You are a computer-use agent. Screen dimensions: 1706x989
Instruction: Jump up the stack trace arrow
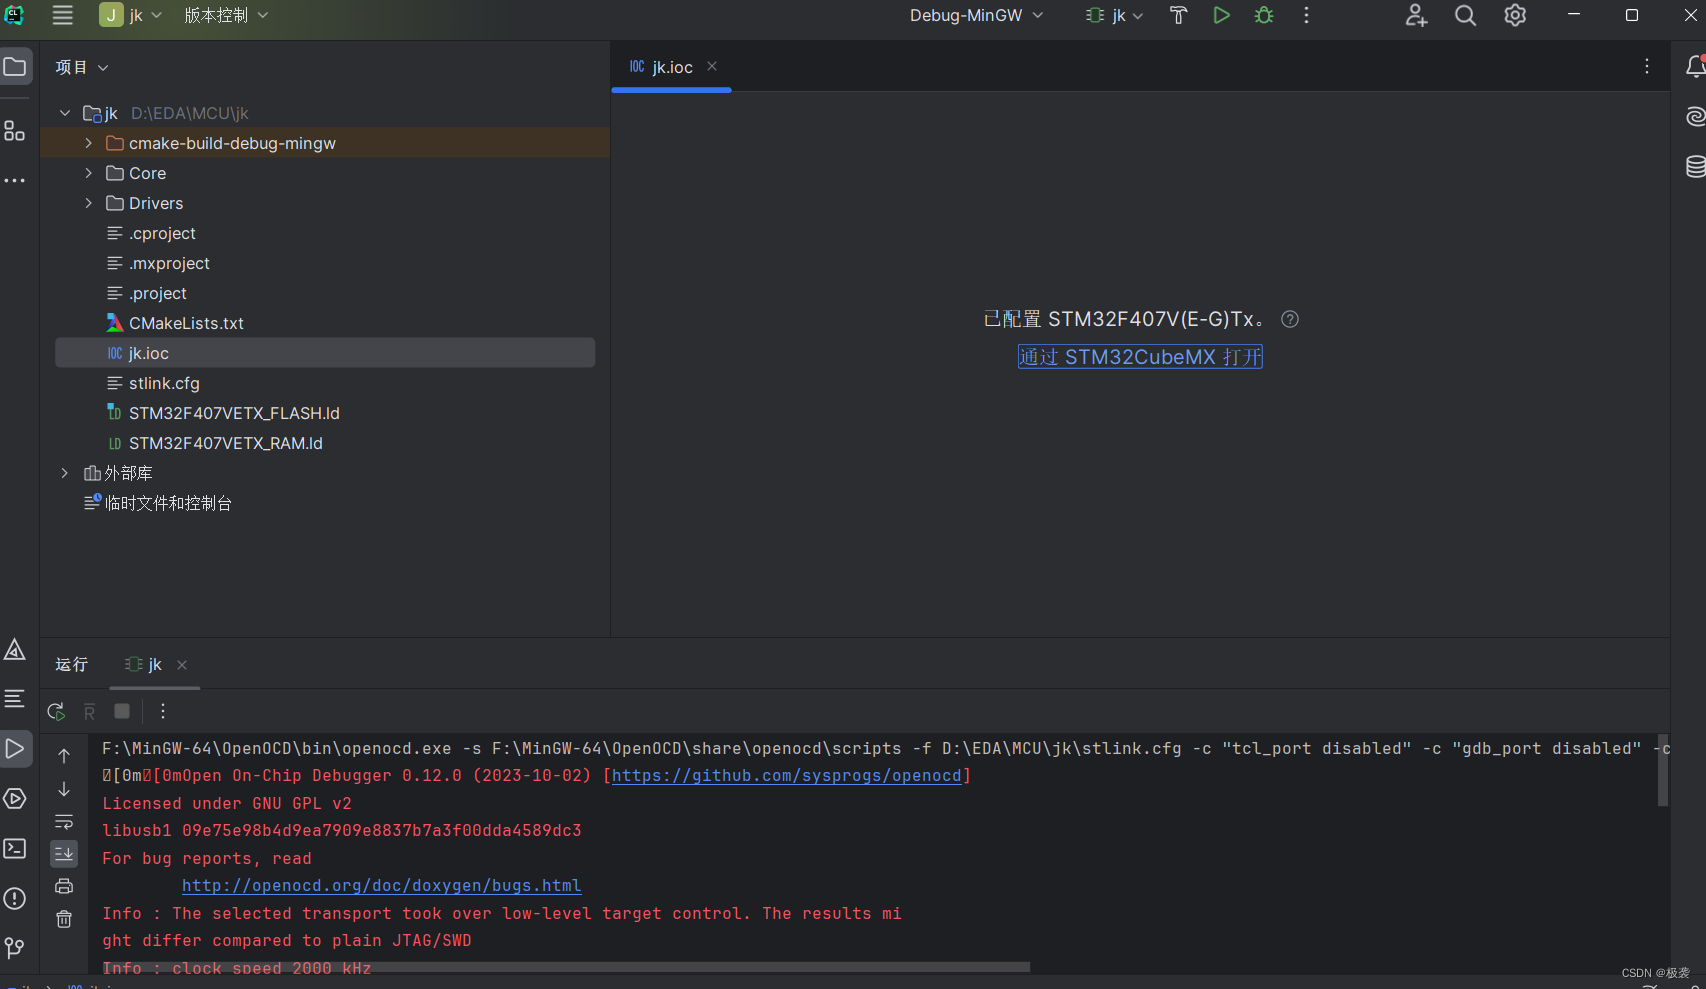pos(64,756)
